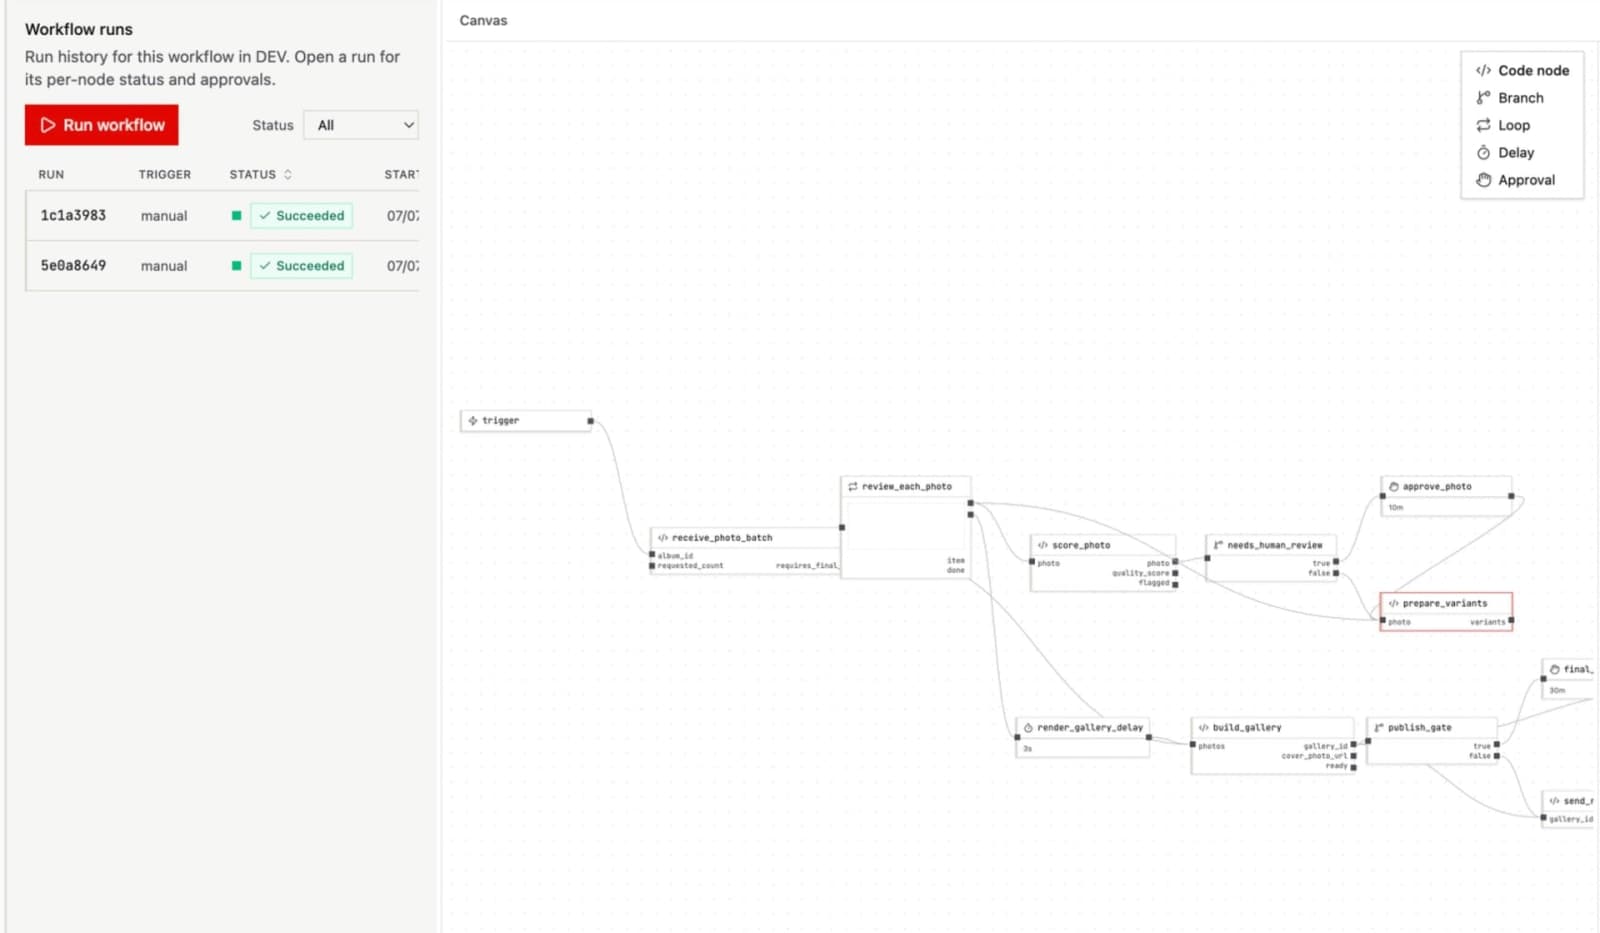Click the quality_score port on score_photo

[1175, 573]
